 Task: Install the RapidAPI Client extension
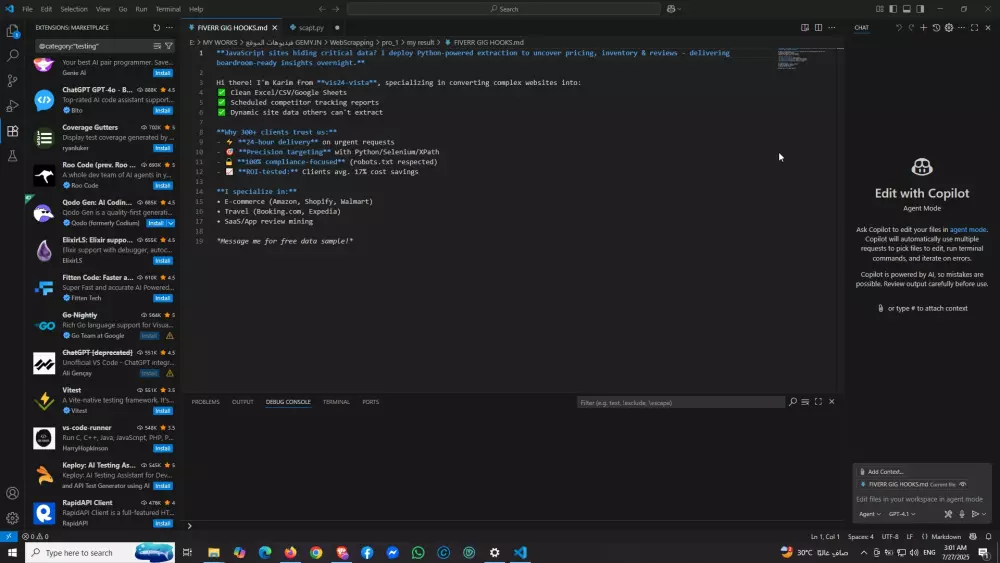[x=163, y=523]
